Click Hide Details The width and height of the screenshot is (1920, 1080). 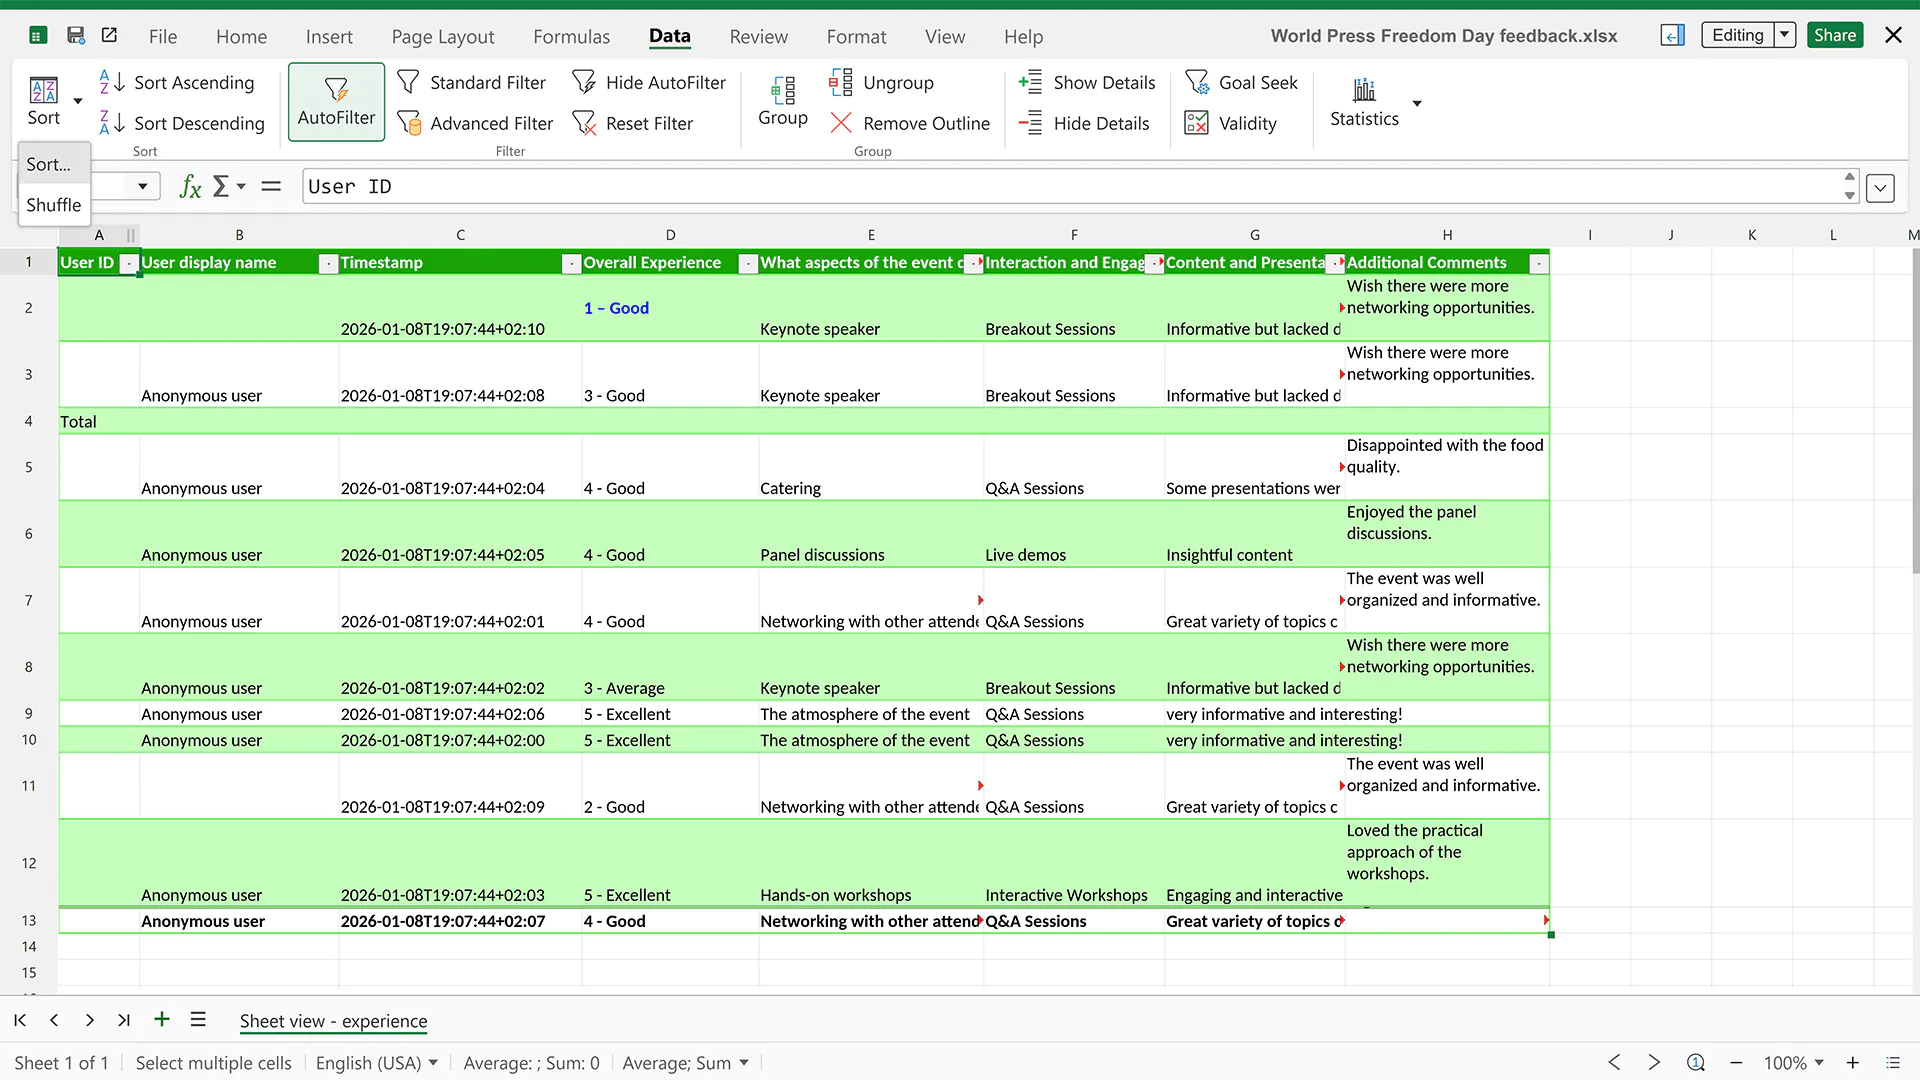pyautogui.click(x=1083, y=123)
